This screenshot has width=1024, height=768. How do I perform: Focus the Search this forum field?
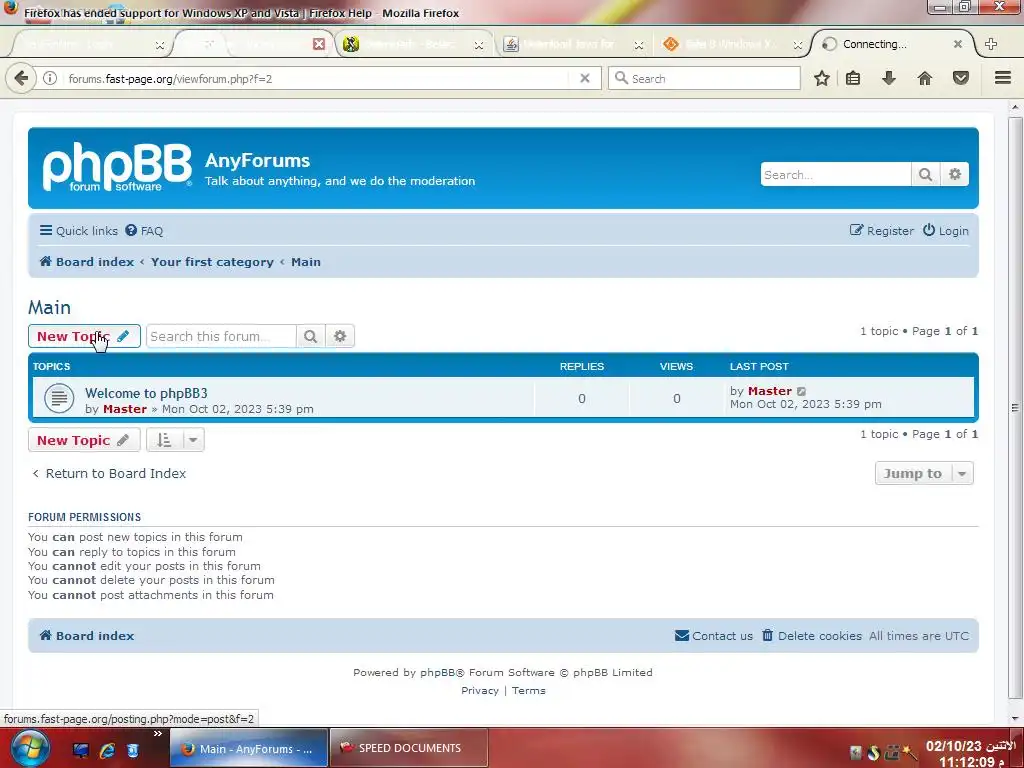[221, 336]
